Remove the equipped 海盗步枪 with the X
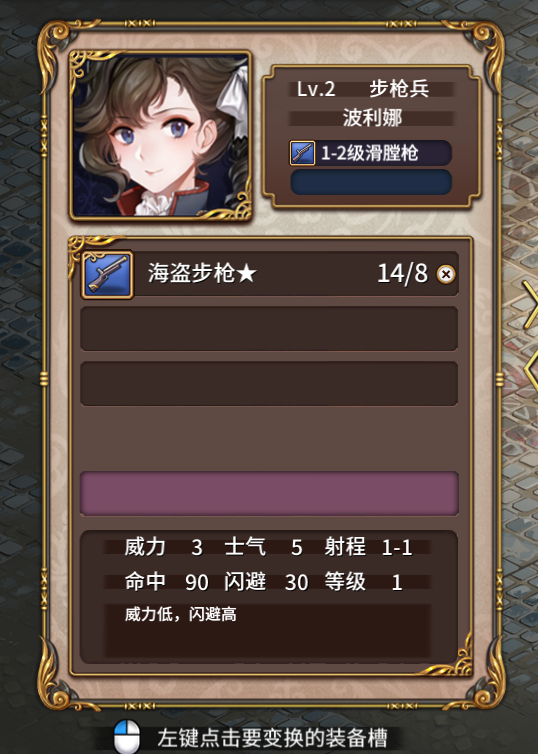Viewport: 538px width, 754px height. (x=446, y=275)
